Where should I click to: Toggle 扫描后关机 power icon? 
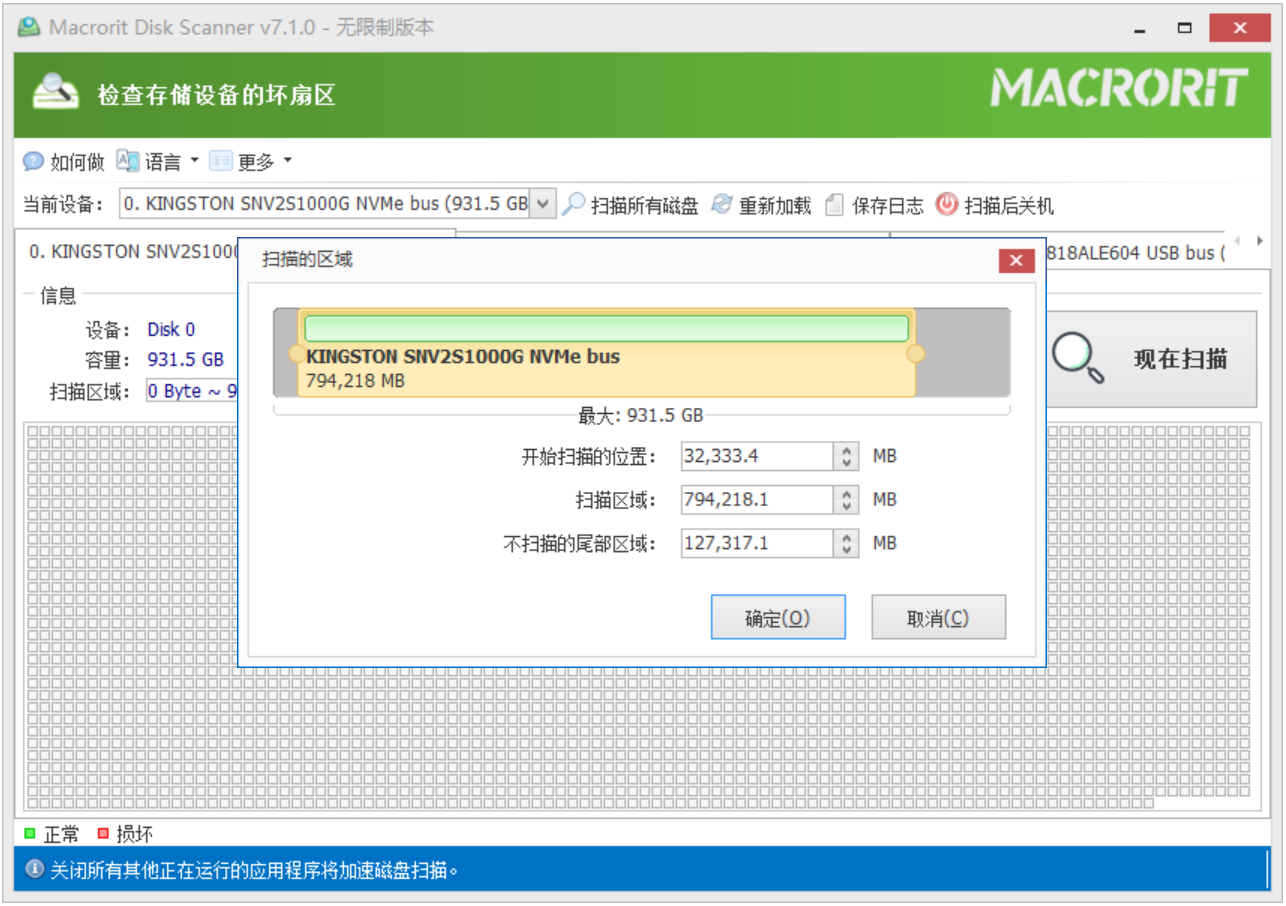[946, 205]
